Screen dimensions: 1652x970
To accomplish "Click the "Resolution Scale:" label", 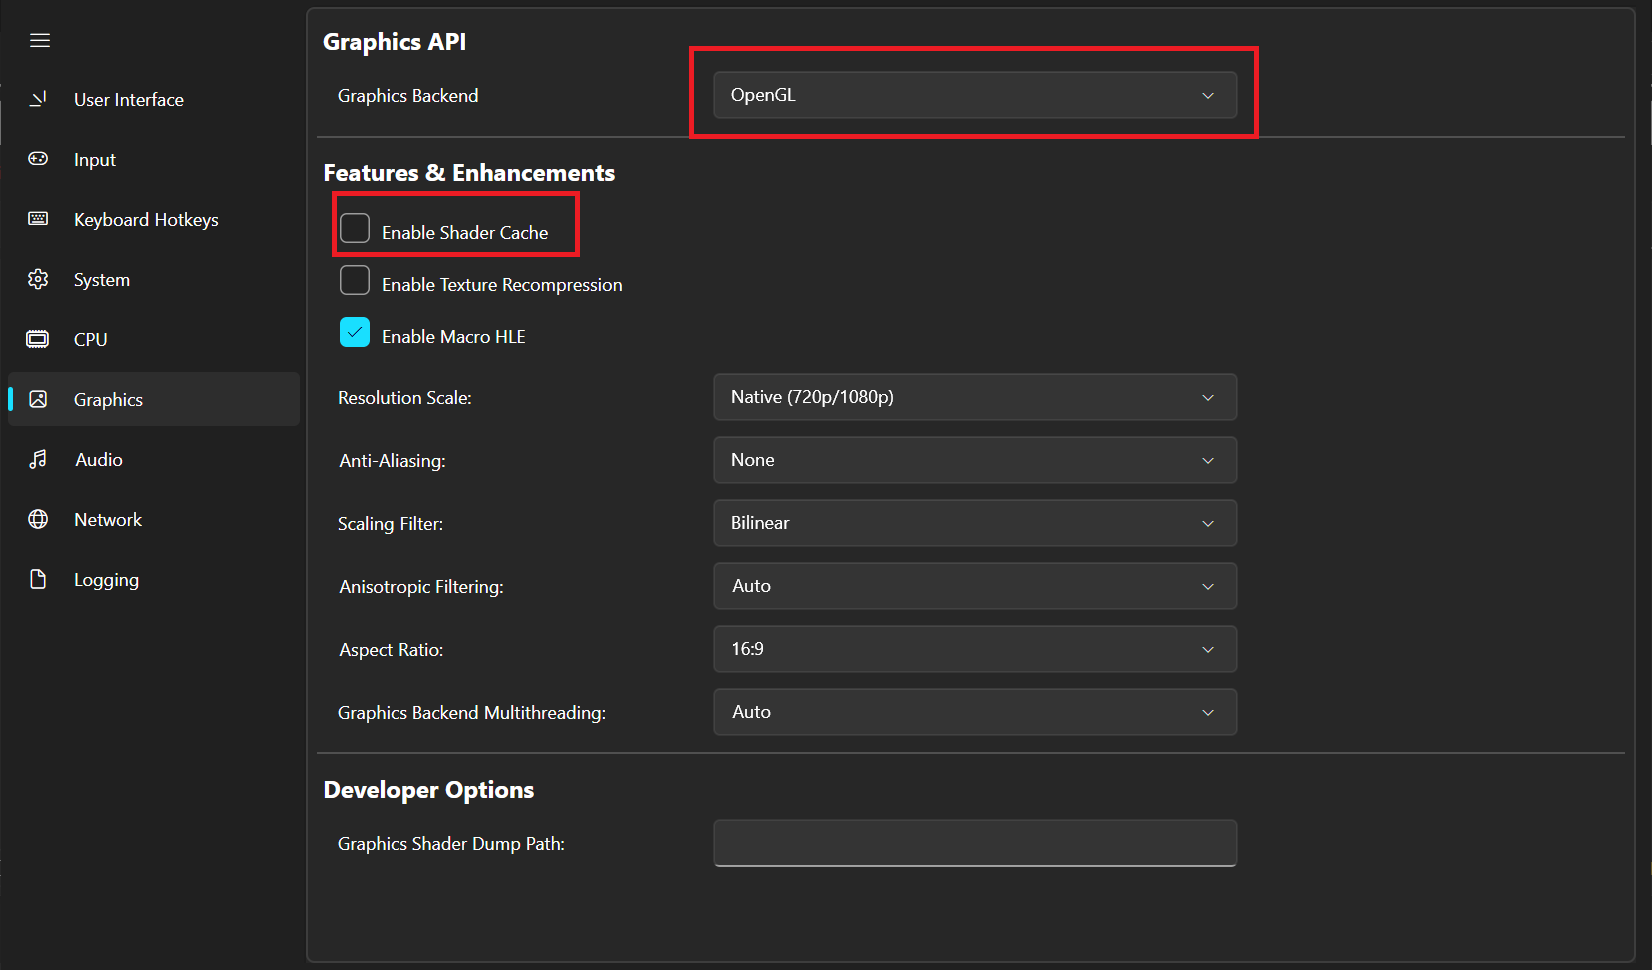I will pos(405,398).
